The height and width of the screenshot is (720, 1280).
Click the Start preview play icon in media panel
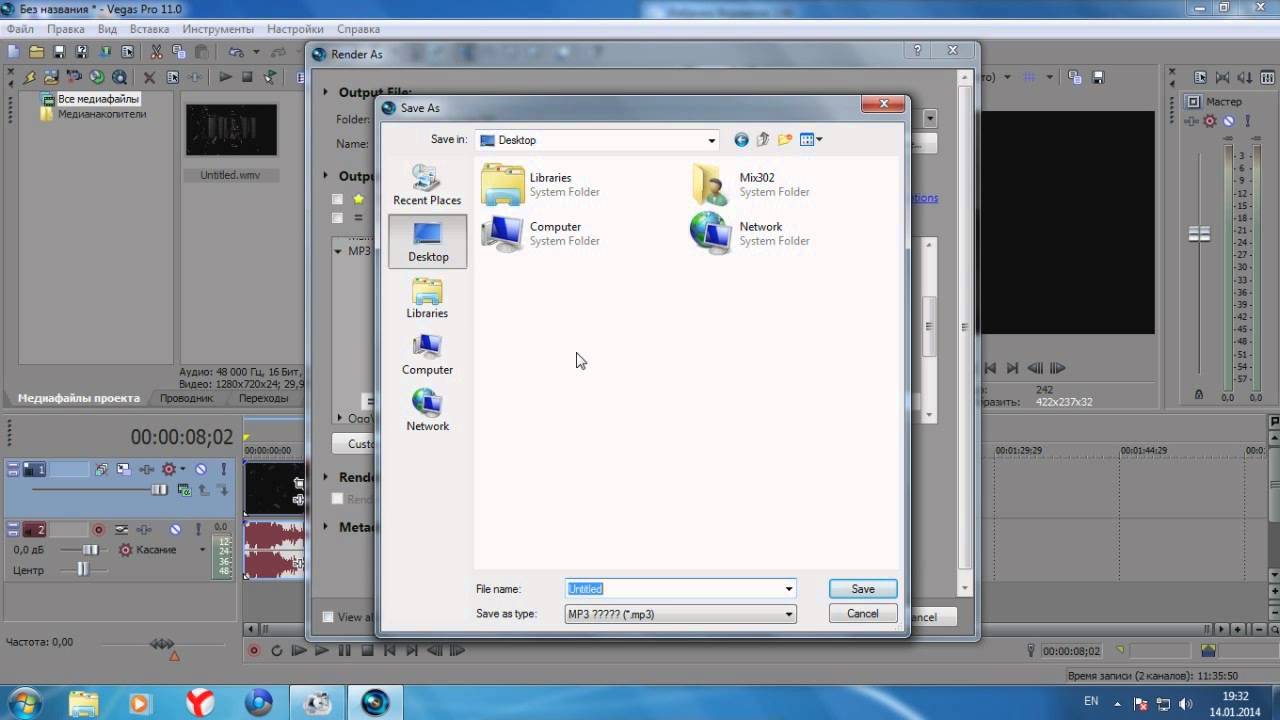point(225,77)
